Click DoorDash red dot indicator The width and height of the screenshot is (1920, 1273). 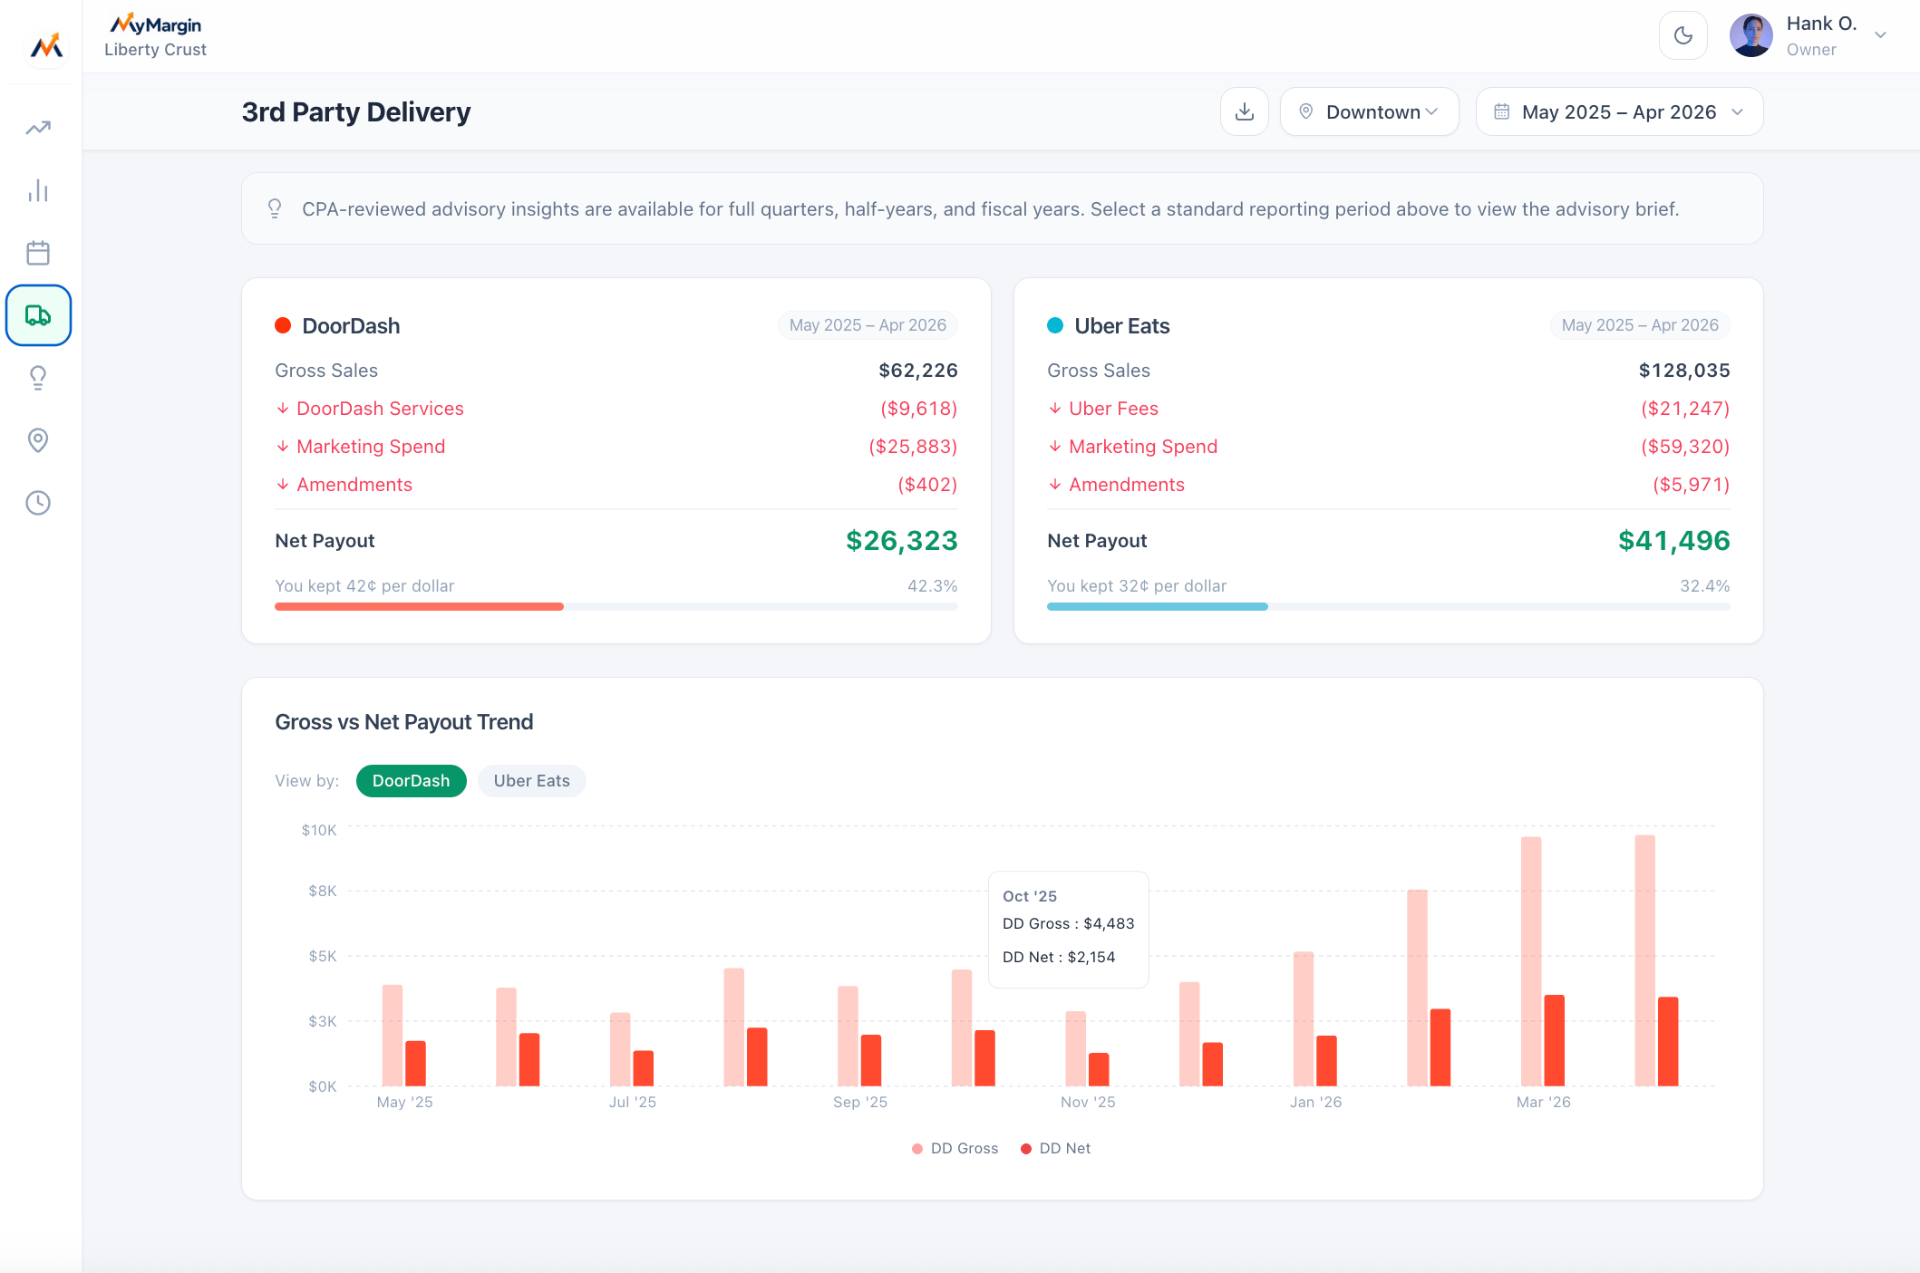283,325
